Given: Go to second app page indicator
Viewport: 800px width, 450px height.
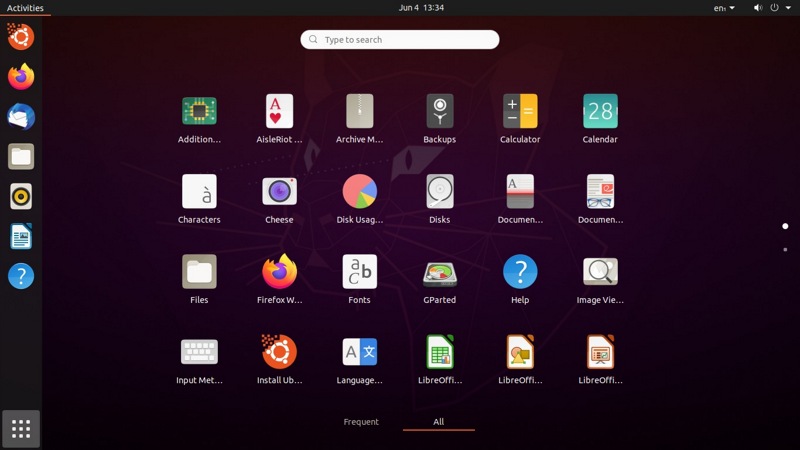Looking at the screenshot, I should 785,249.
